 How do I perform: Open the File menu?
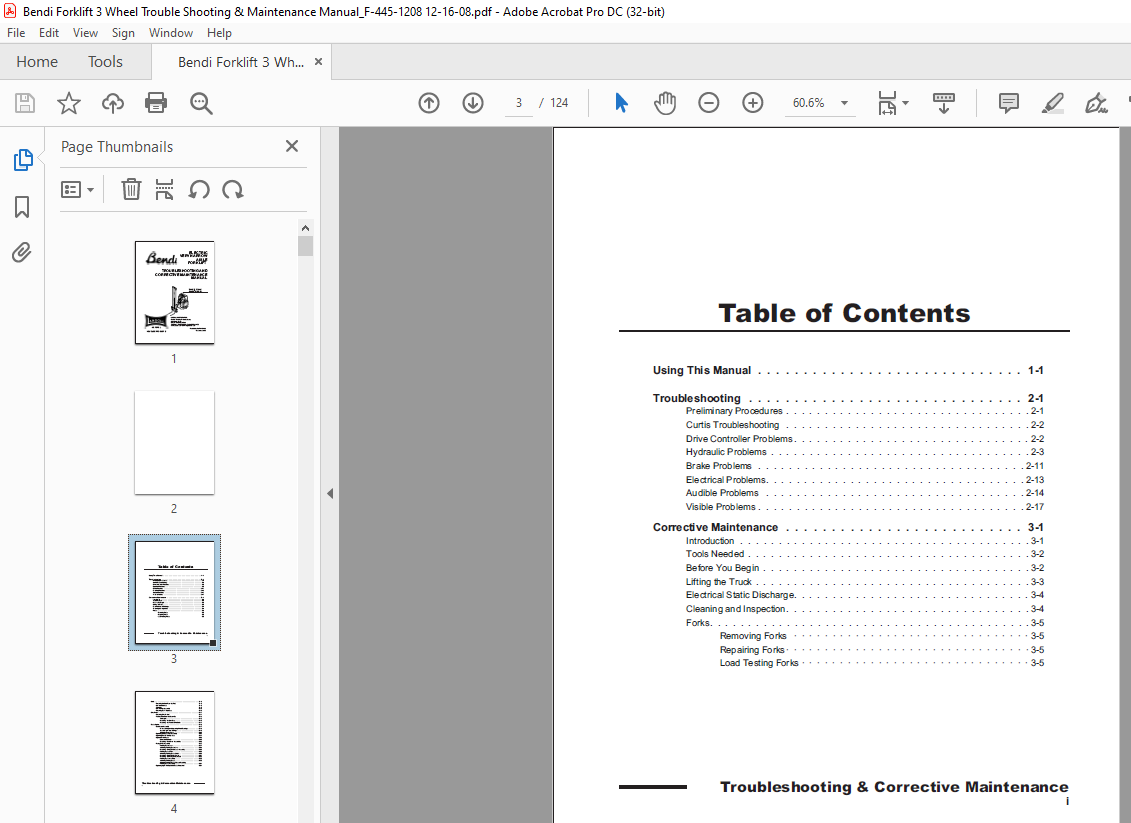coord(16,32)
